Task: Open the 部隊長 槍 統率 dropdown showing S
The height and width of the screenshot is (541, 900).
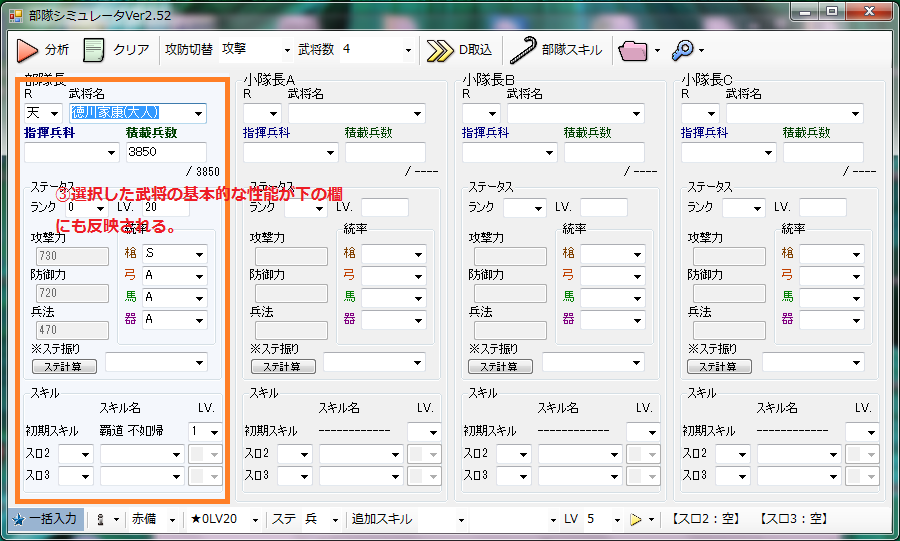Action: click(199, 254)
